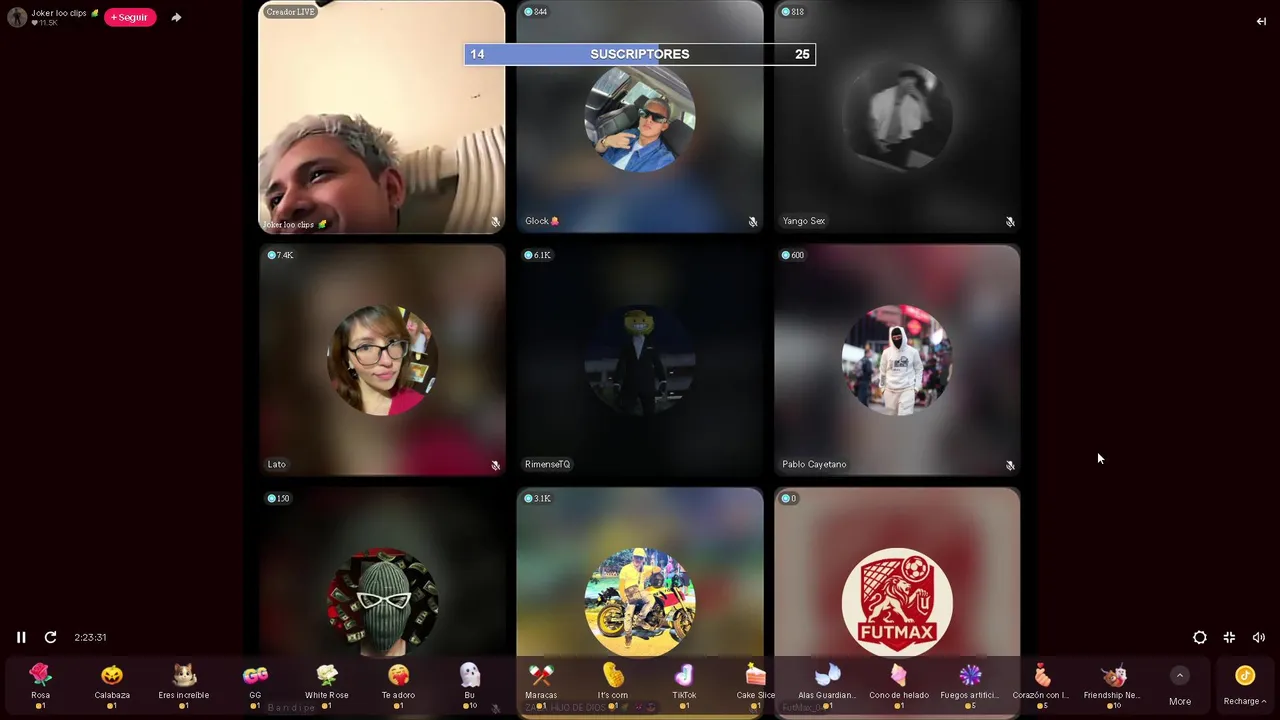The image size is (1280, 720).
Task: Open the yellow motorcycle guest avatar
Action: pyautogui.click(x=640, y=603)
